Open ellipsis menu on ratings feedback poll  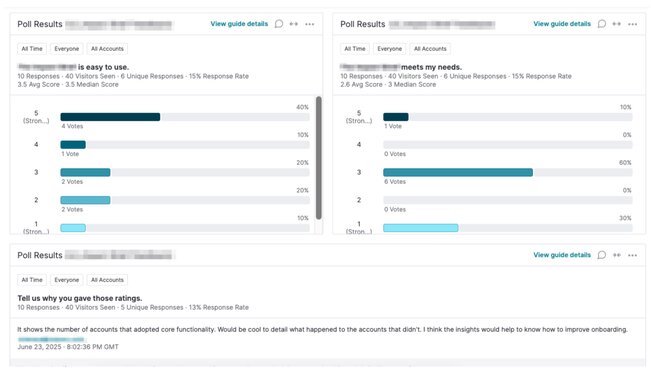(x=633, y=255)
